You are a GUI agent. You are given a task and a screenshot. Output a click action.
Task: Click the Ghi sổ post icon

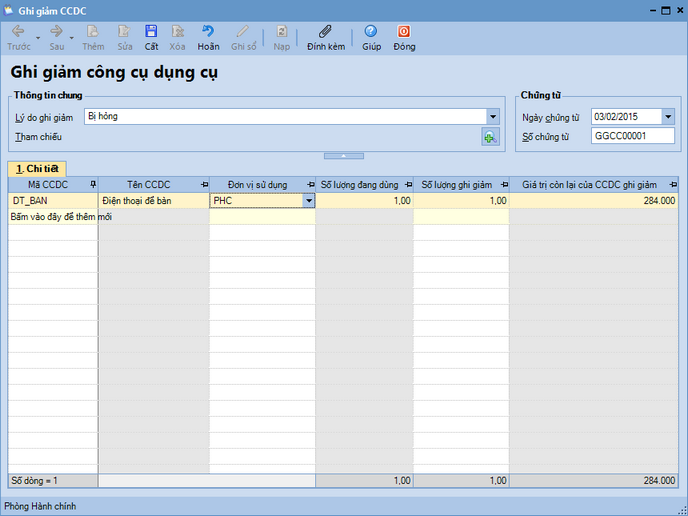click(x=244, y=38)
